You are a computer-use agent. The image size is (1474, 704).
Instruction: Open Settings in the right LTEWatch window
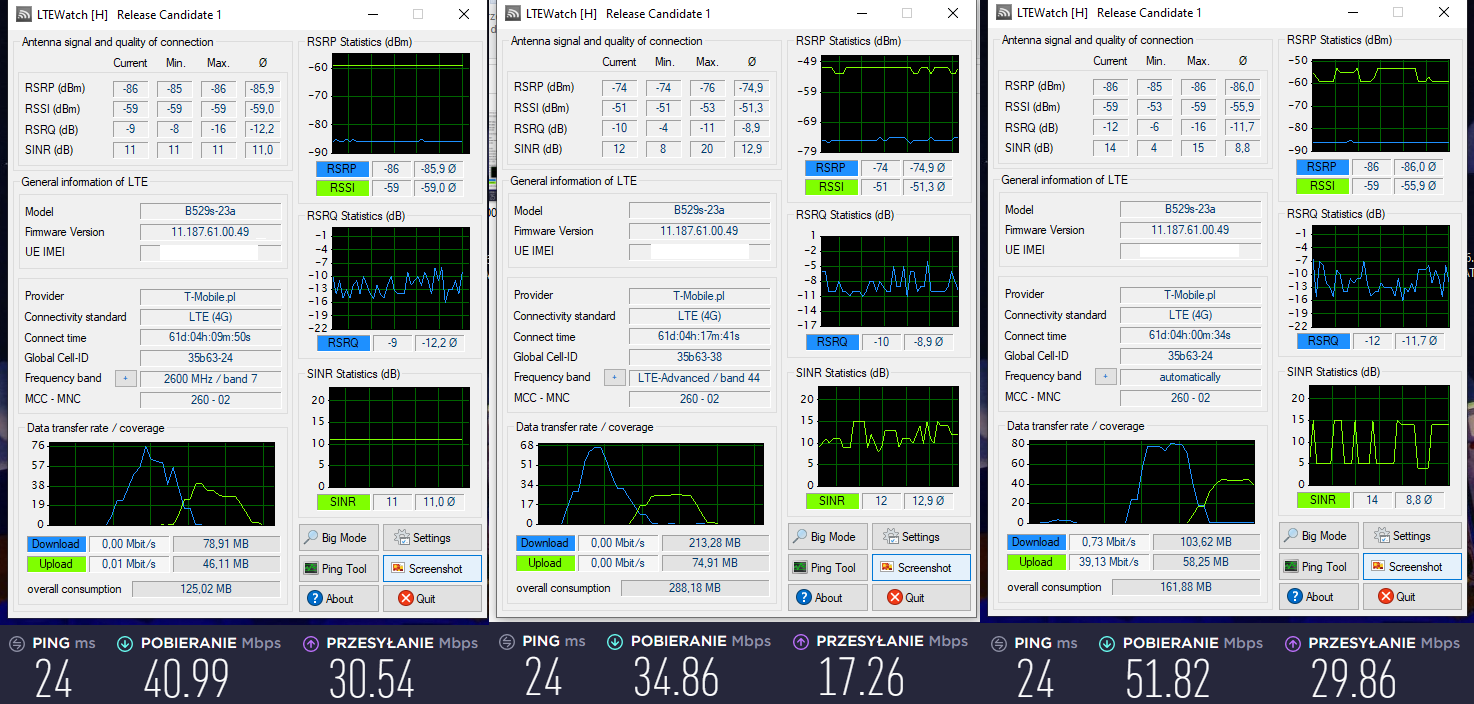click(1412, 536)
